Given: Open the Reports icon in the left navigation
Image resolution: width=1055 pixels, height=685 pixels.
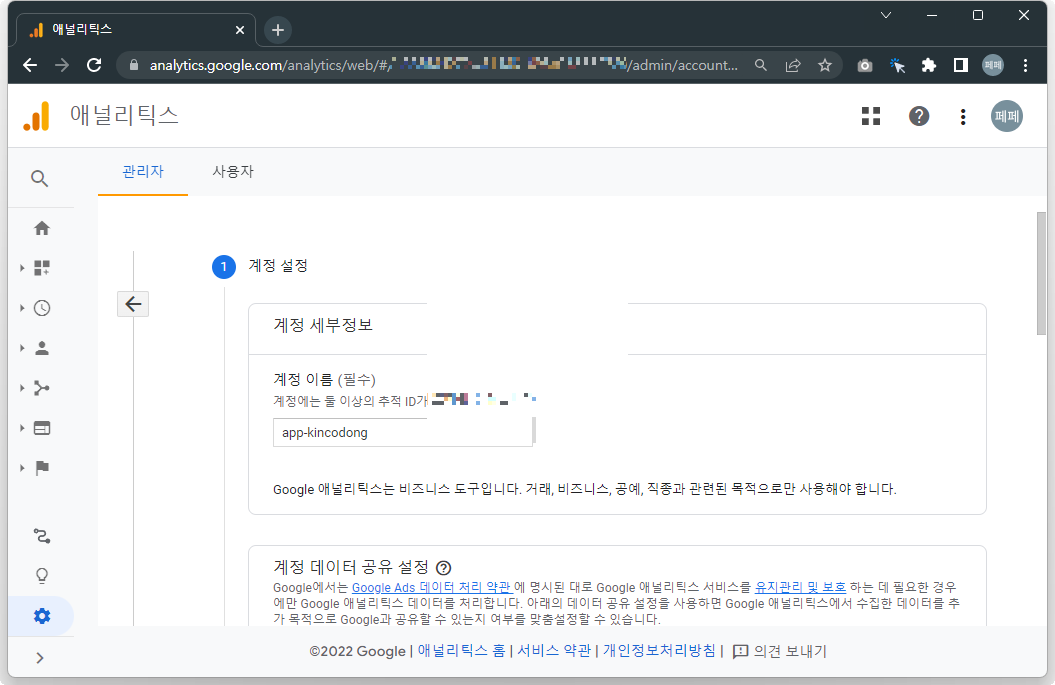Looking at the screenshot, I should 42,267.
